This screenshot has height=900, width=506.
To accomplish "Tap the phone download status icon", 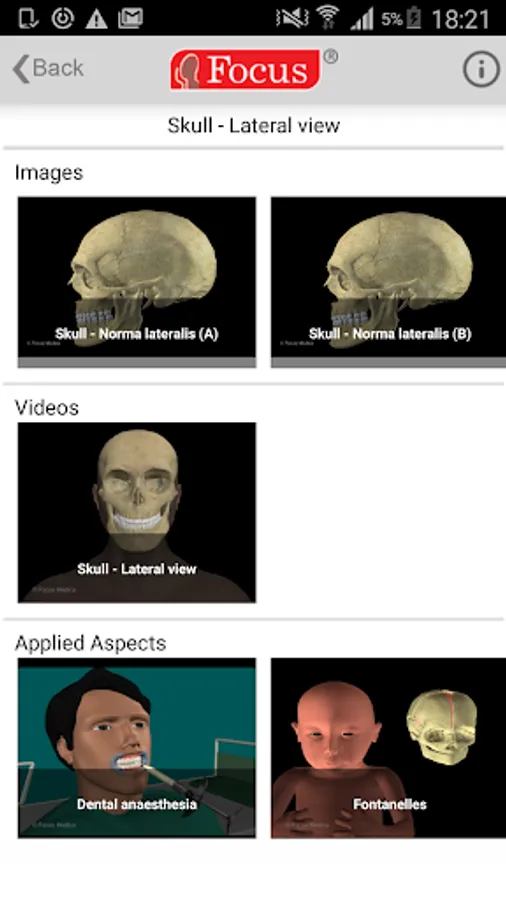I will click(28, 18).
